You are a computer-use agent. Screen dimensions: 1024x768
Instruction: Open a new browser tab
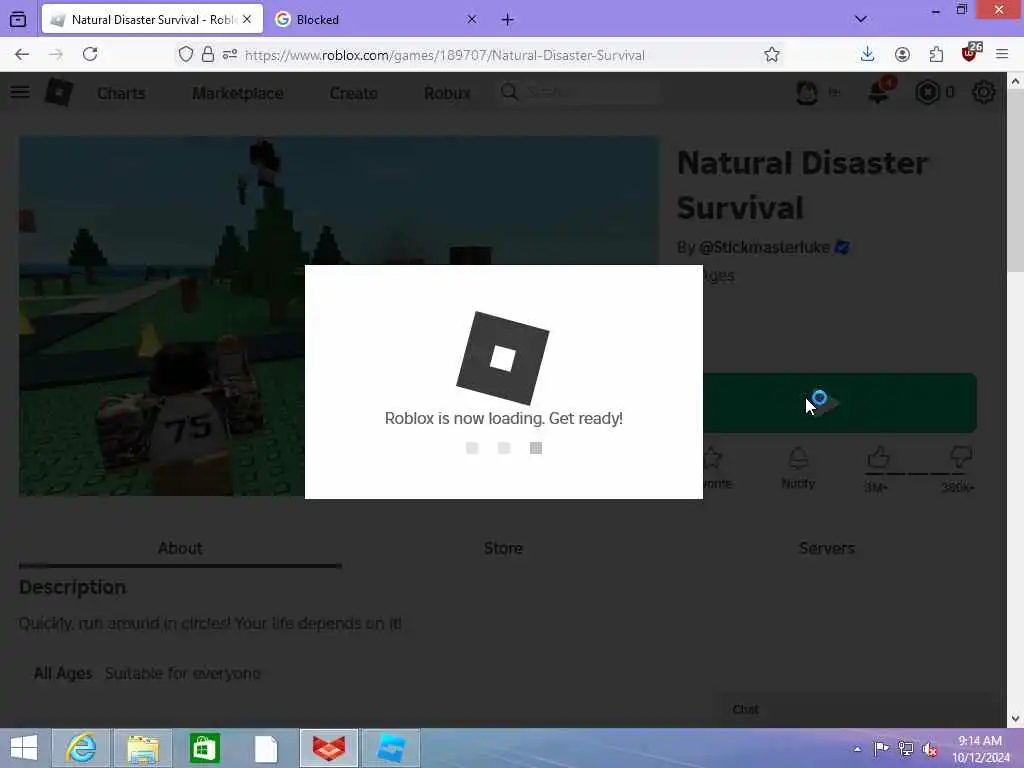click(507, 20)
